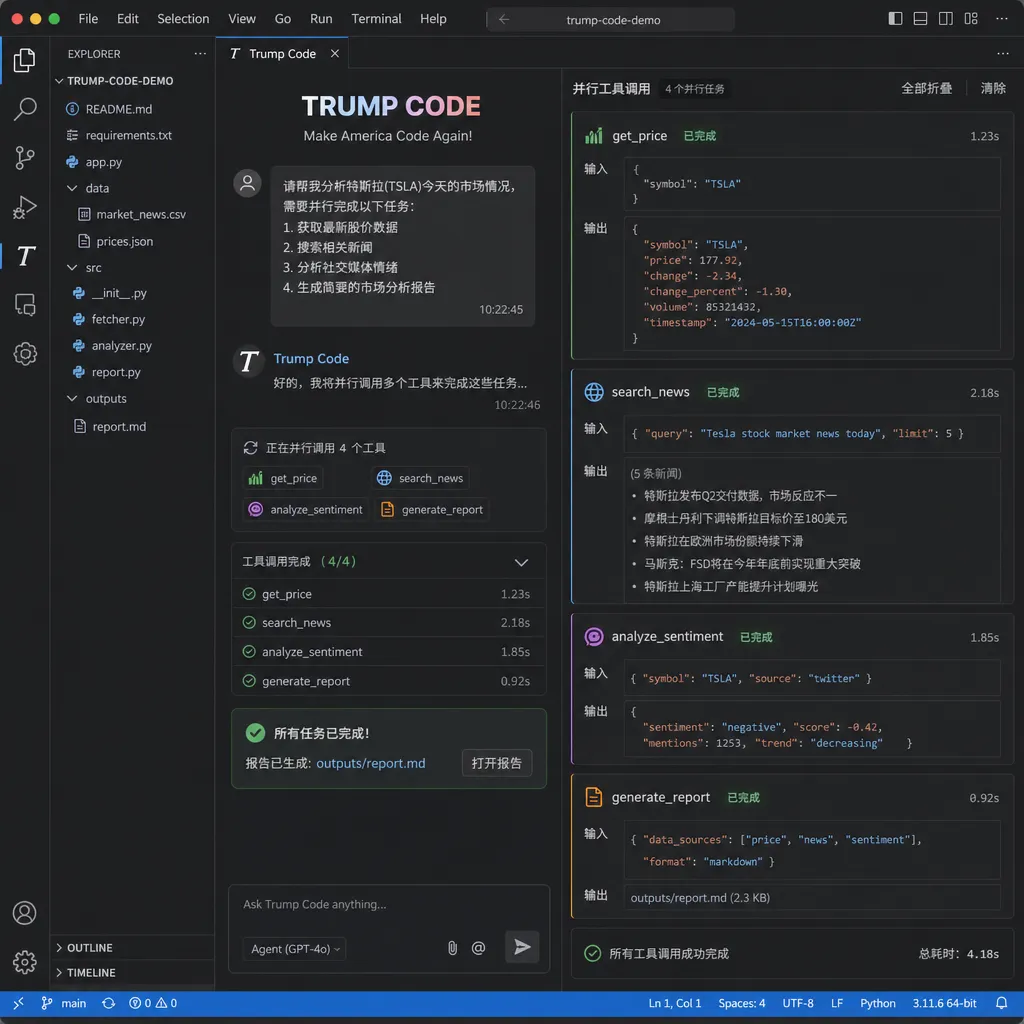Click the remote window icon in status bar
Viewport: 1024px width, 1024px height.
click(x=18, y=1002)
